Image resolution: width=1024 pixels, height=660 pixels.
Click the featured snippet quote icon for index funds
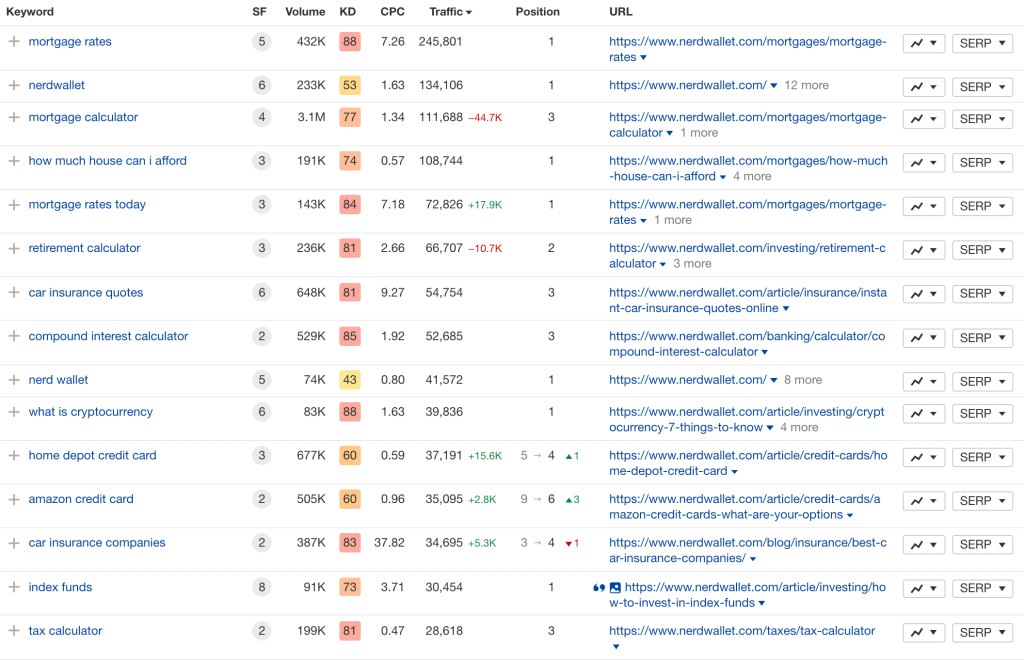599,588
